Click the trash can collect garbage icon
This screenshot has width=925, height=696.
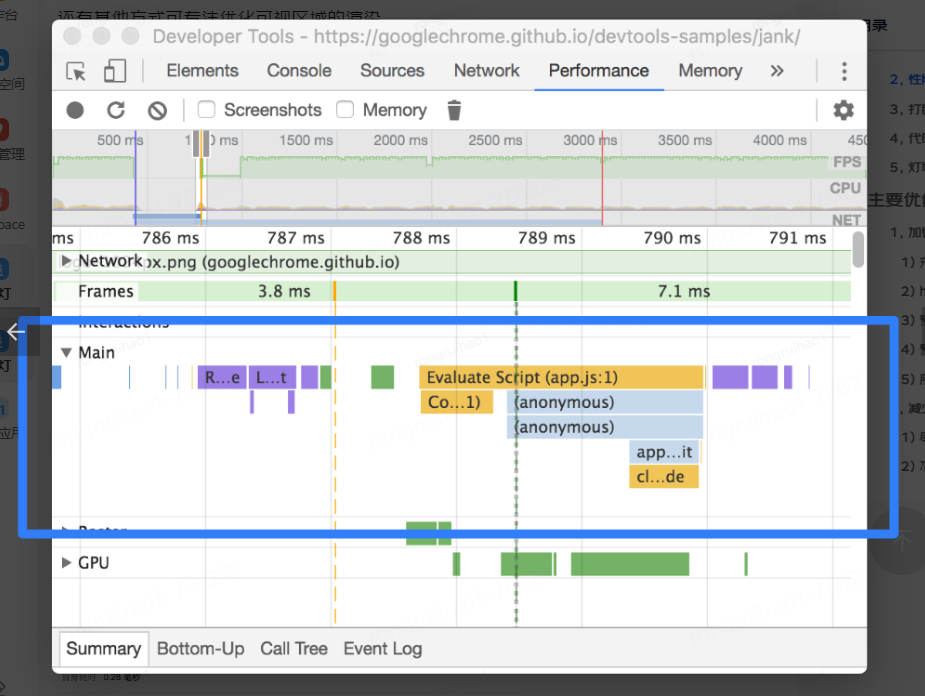click(x=454, y=110)
